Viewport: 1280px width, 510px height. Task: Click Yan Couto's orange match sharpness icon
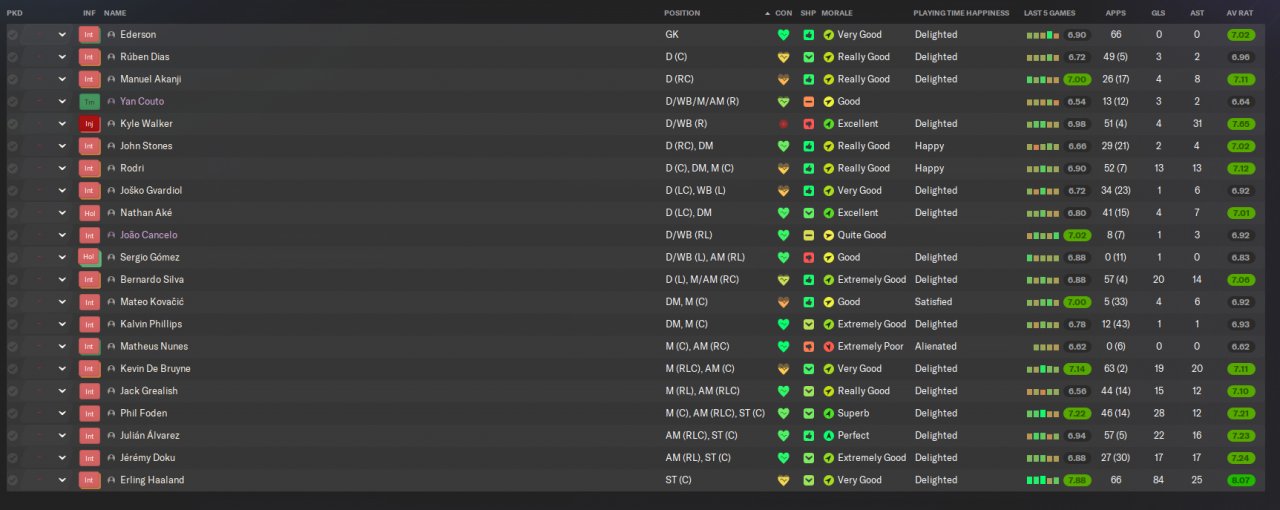tap(809, 101)
